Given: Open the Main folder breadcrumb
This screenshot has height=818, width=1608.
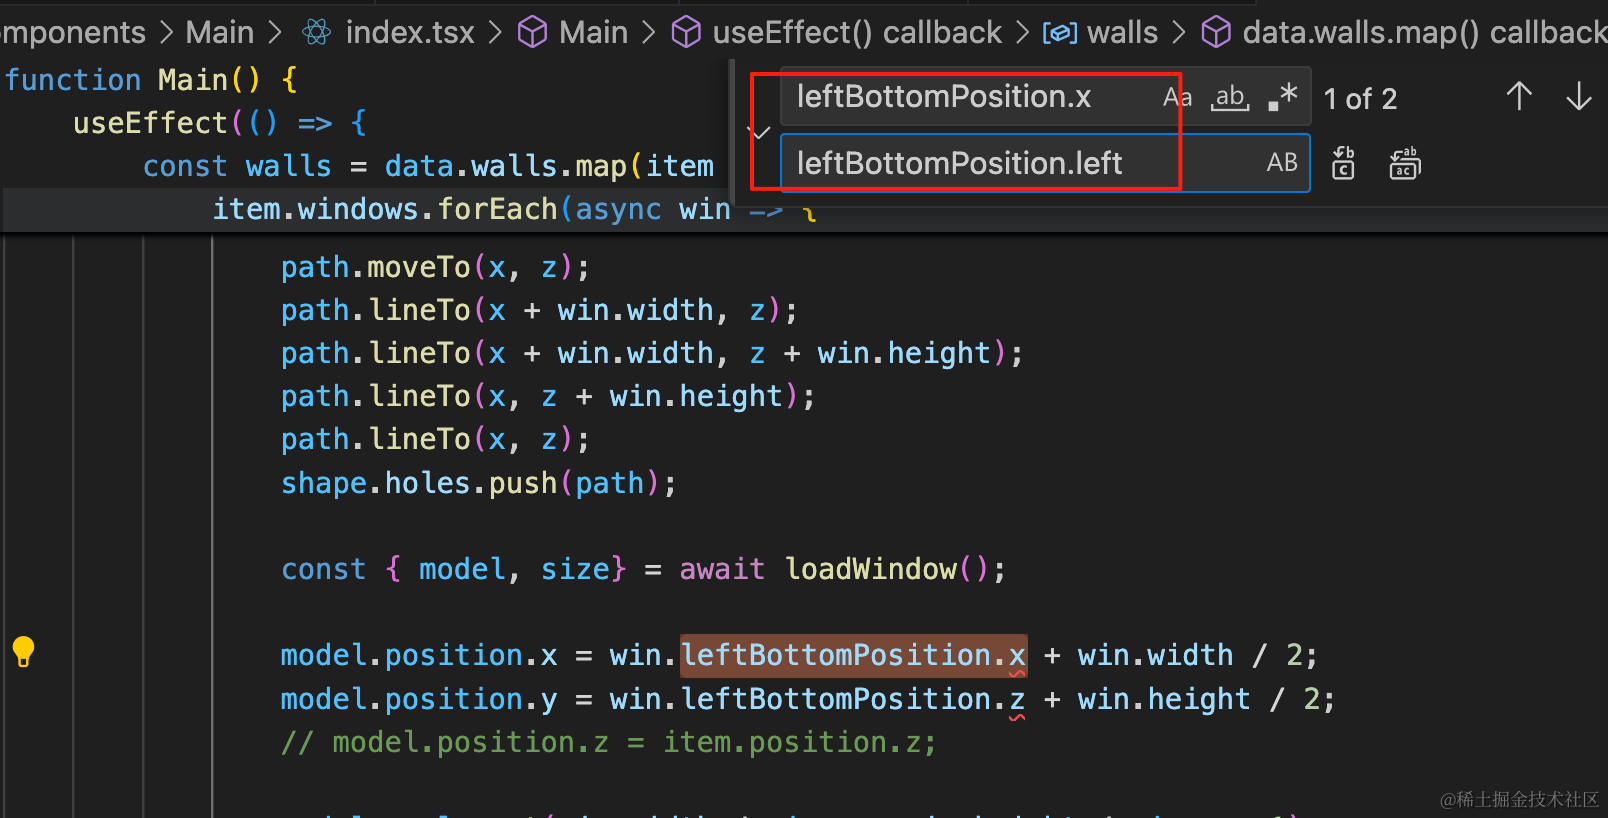Looking at the screenshot, I should pyautogui.click(x=220, y=33).
